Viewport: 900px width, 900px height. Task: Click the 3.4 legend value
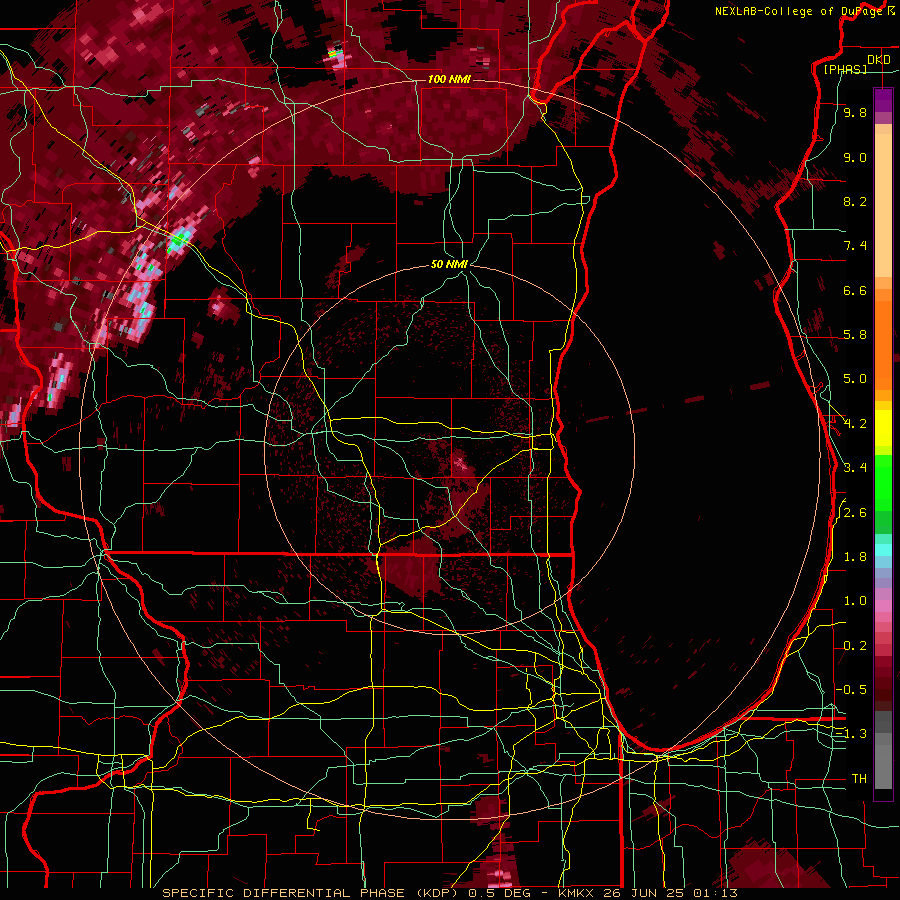(x=855, y=468)
